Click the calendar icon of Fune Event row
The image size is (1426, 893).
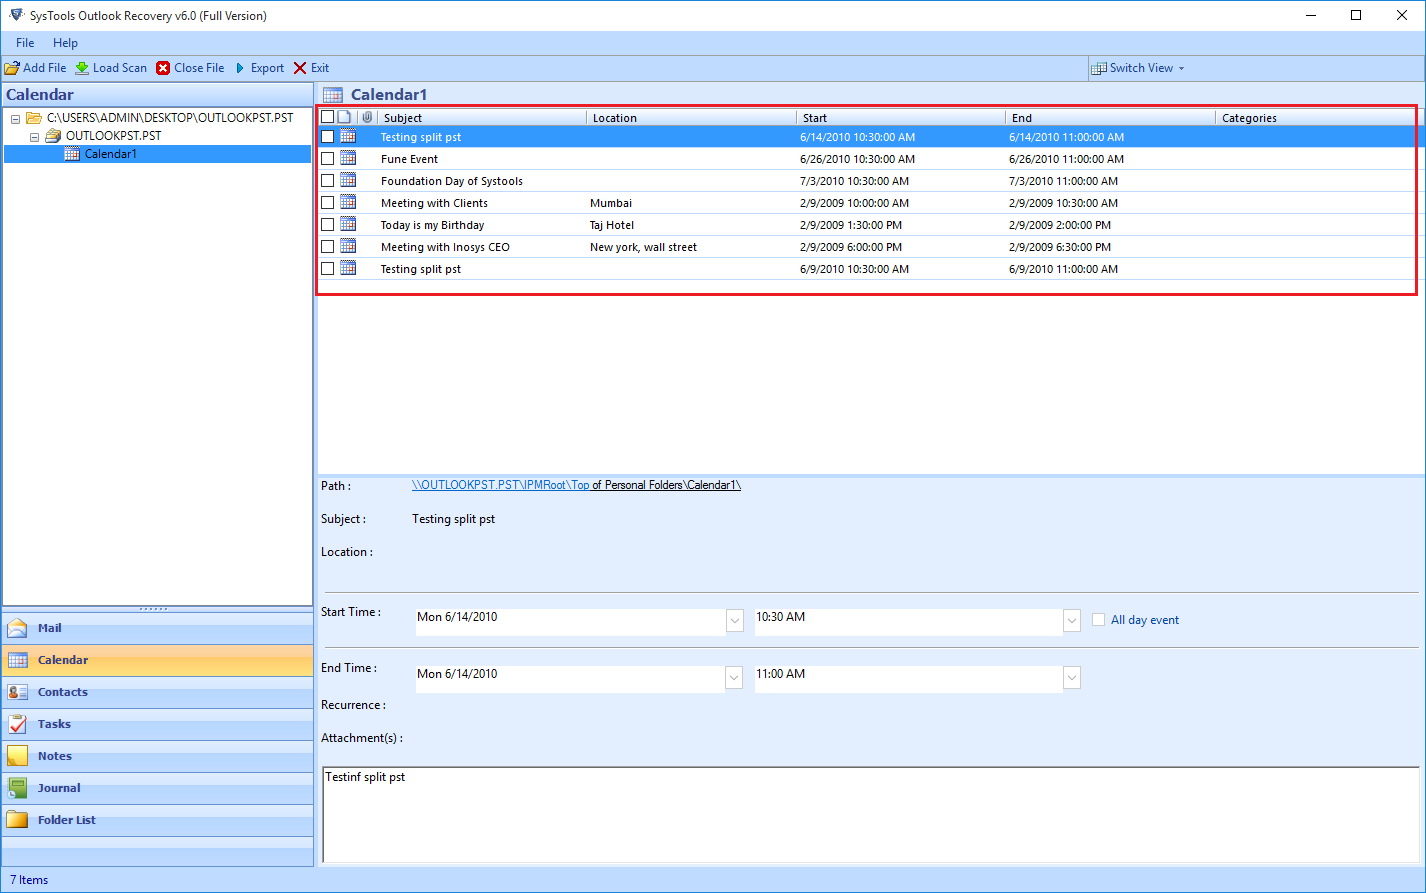point(348,158)
